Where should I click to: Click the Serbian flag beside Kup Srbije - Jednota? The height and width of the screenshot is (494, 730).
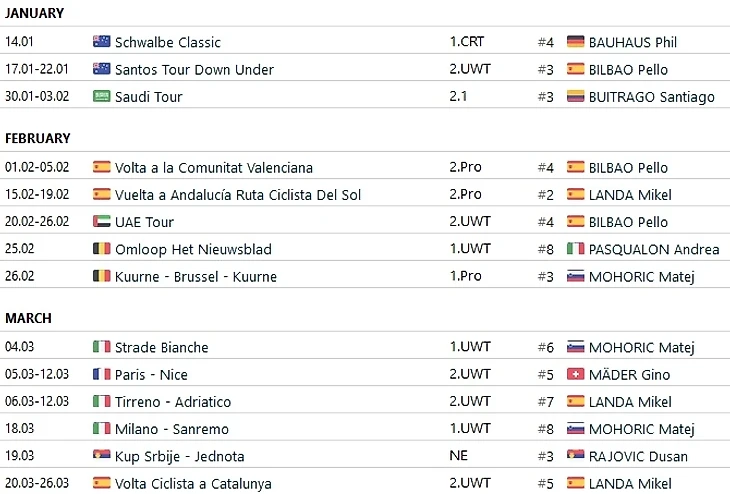[x=101, y=457]
